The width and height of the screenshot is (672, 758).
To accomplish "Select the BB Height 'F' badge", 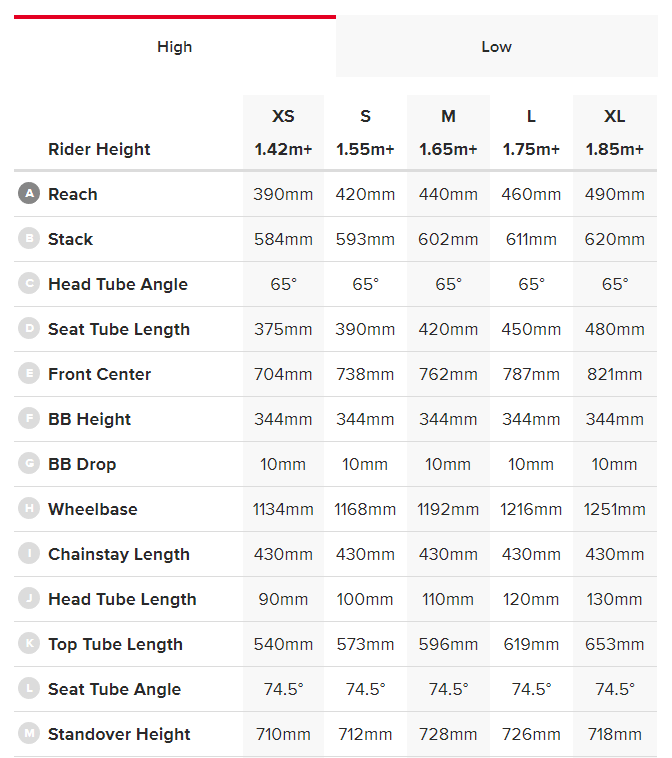I will coord(29,419).
